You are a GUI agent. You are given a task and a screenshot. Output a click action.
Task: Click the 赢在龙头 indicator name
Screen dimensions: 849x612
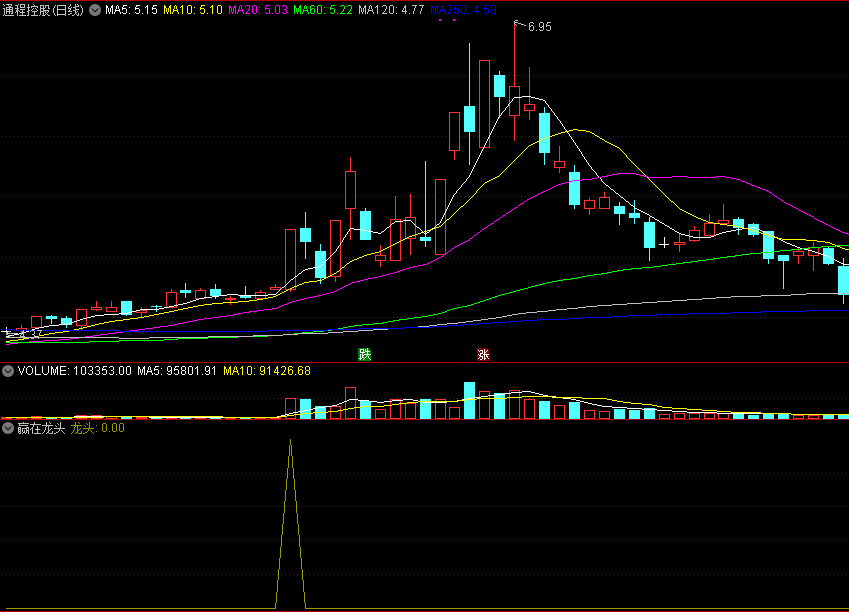coord(41,428)
